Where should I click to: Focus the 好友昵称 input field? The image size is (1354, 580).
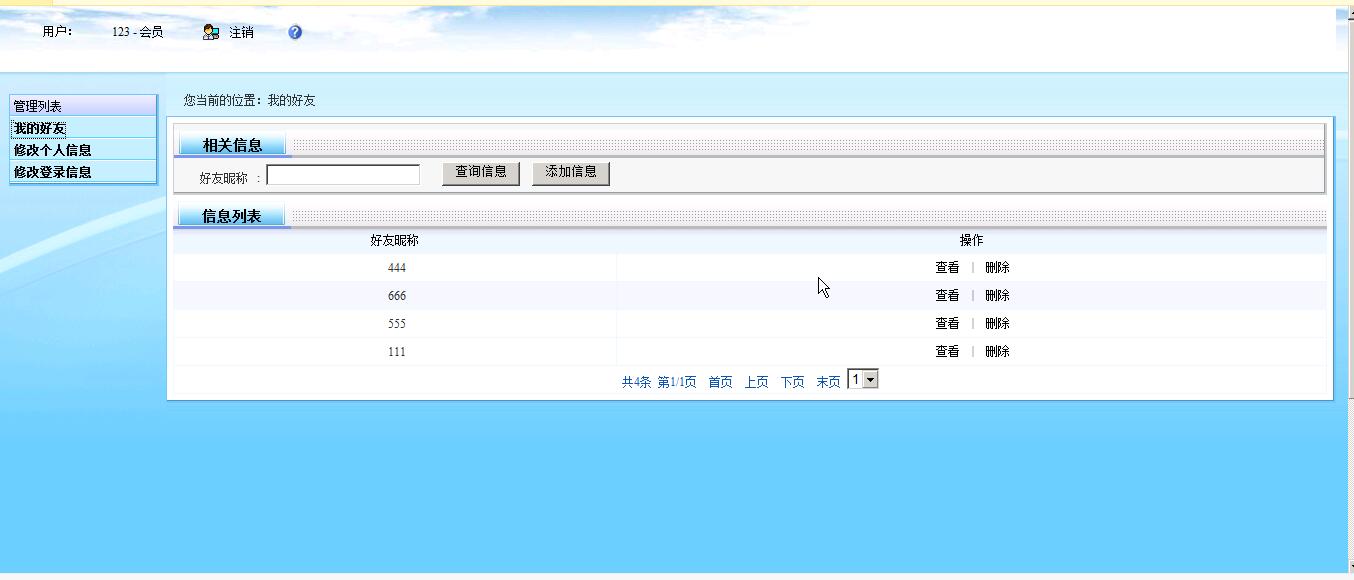tap(343, 175)
